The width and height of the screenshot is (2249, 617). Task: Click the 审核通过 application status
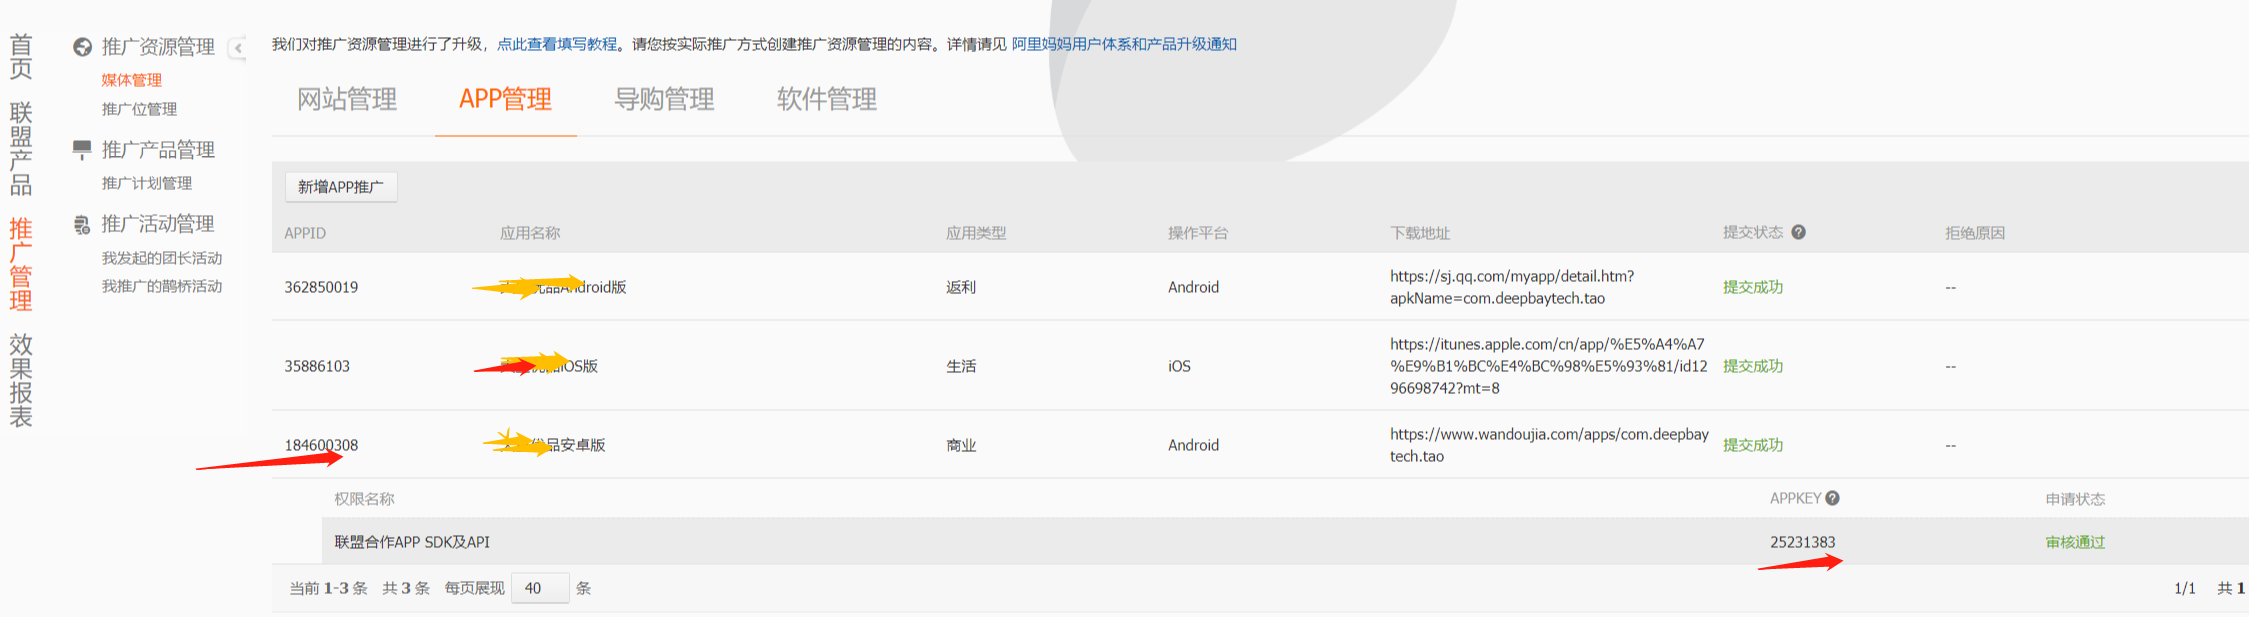(2075, 542)
